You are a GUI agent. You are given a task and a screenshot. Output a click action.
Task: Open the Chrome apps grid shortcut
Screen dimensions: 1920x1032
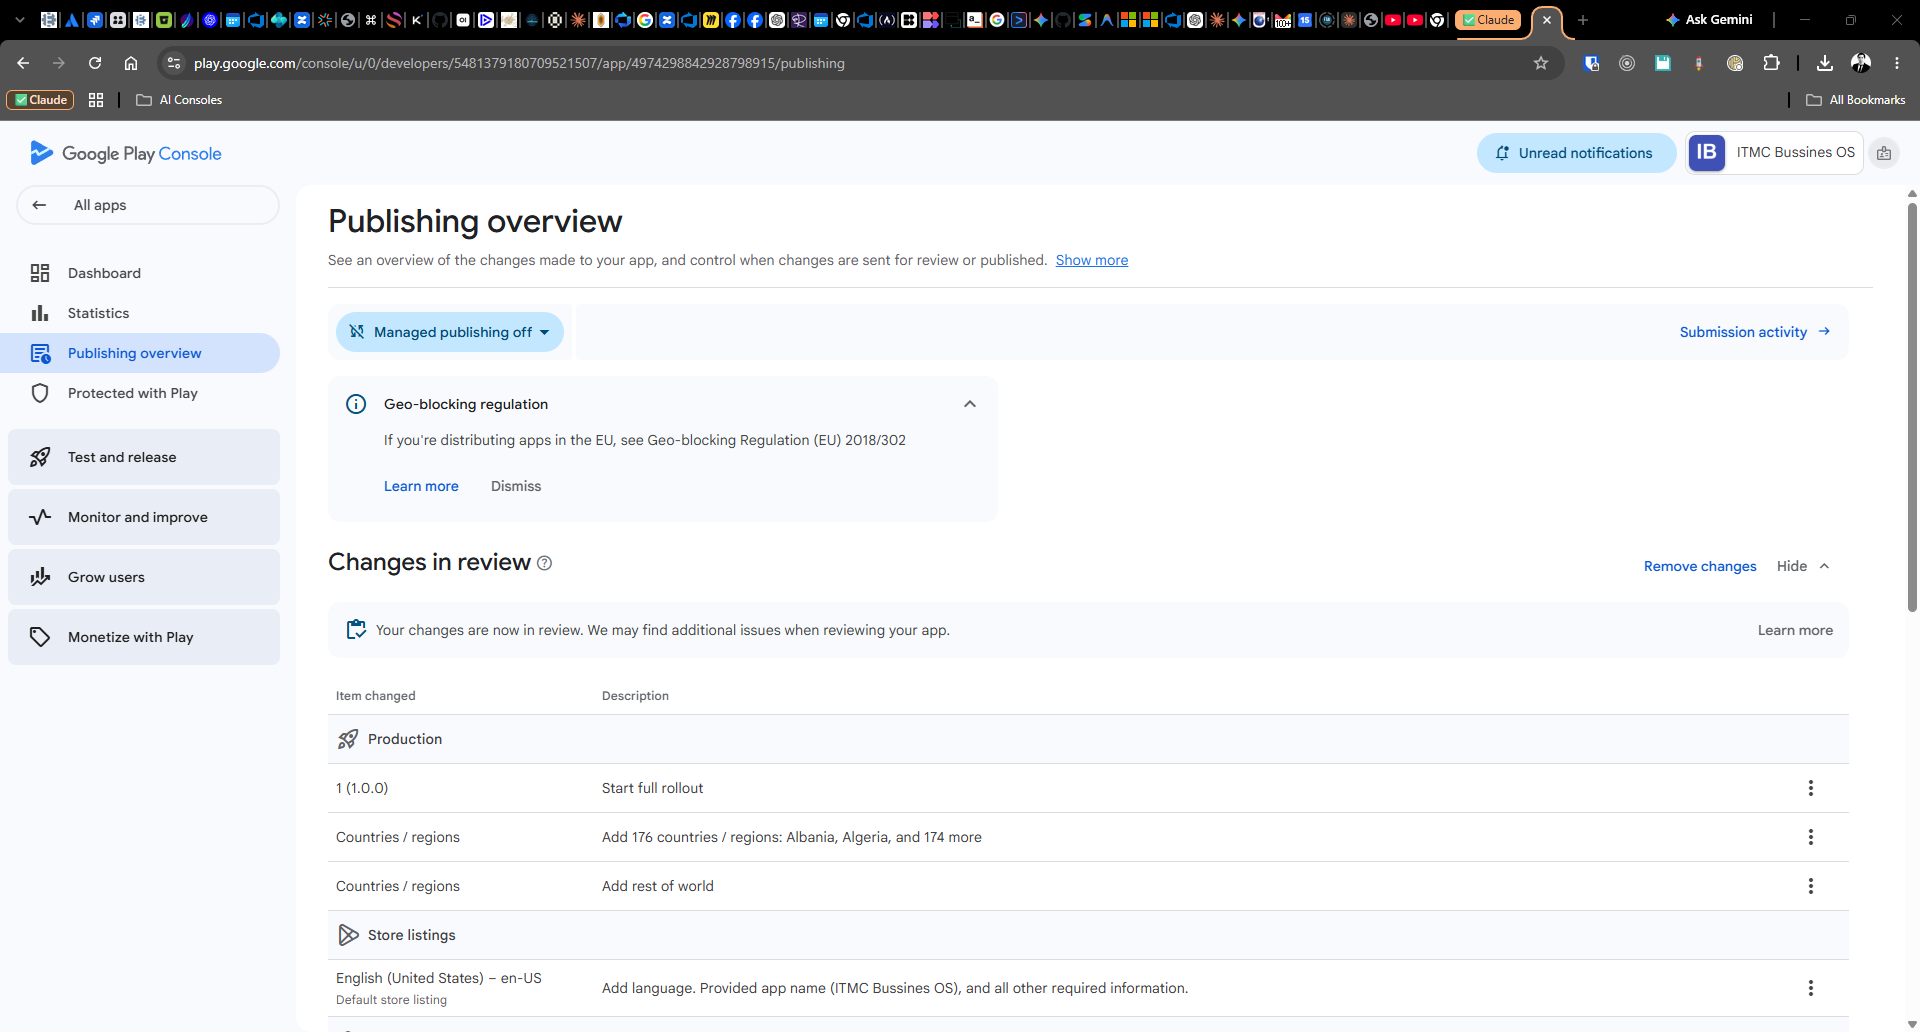click(x=96, y=100)
